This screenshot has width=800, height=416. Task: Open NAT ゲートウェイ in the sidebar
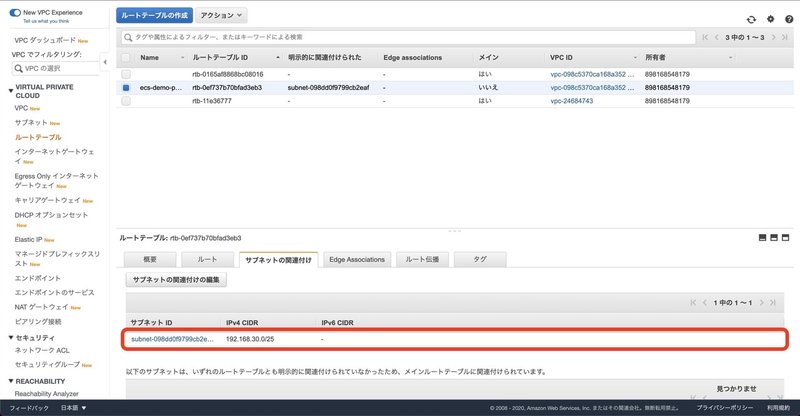pyautogui.click(x=41, y=307)
